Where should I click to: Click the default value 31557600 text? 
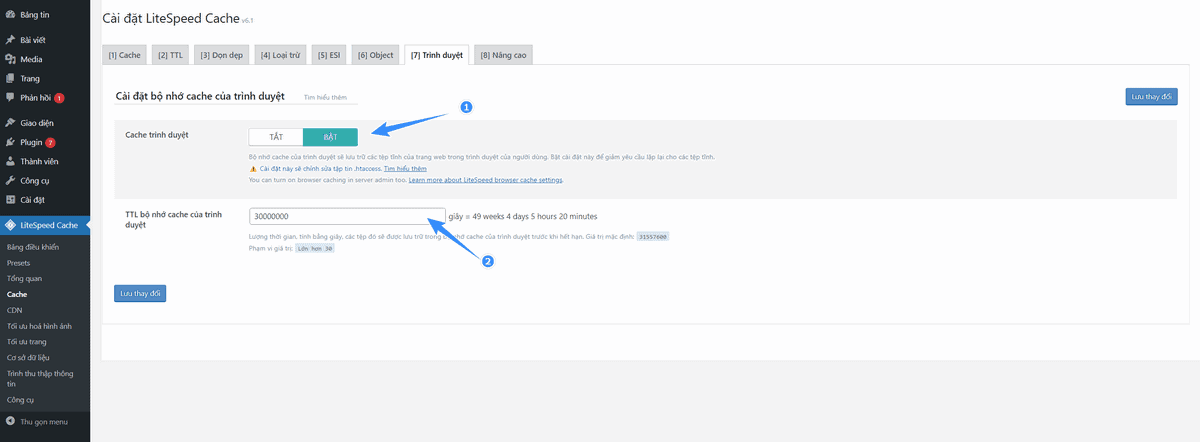pos(653,237)
